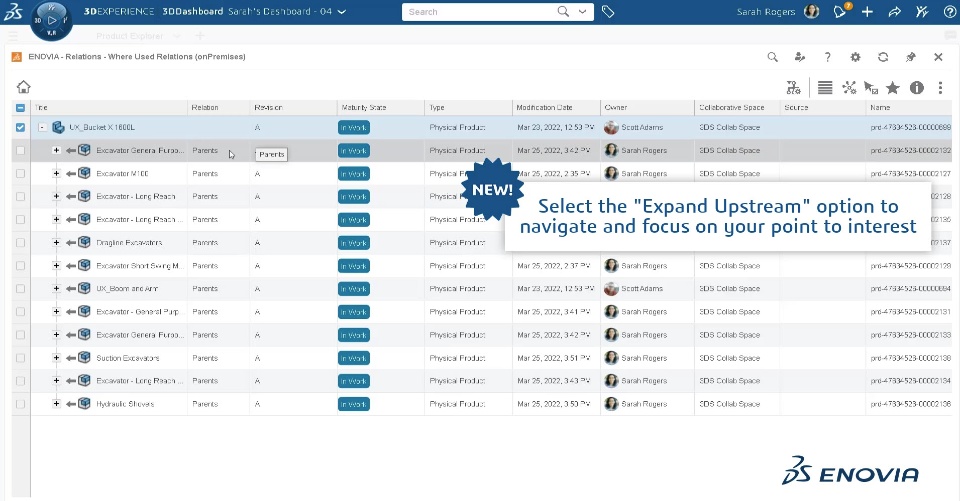Click the plus add icon in top bar
This screenshot has height=501, width=960.
(867, 12)
